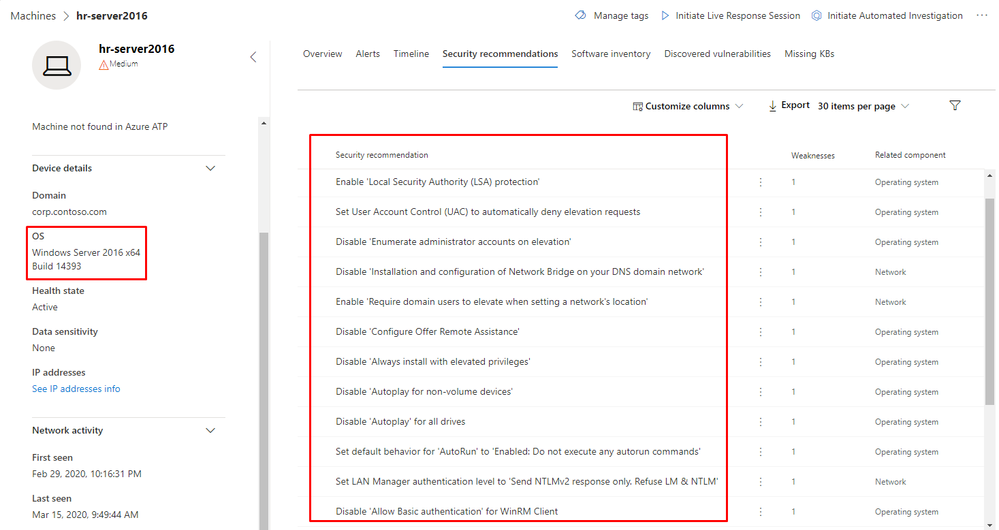
Task: Collapse the Network activity section
Action: point(210,431)
